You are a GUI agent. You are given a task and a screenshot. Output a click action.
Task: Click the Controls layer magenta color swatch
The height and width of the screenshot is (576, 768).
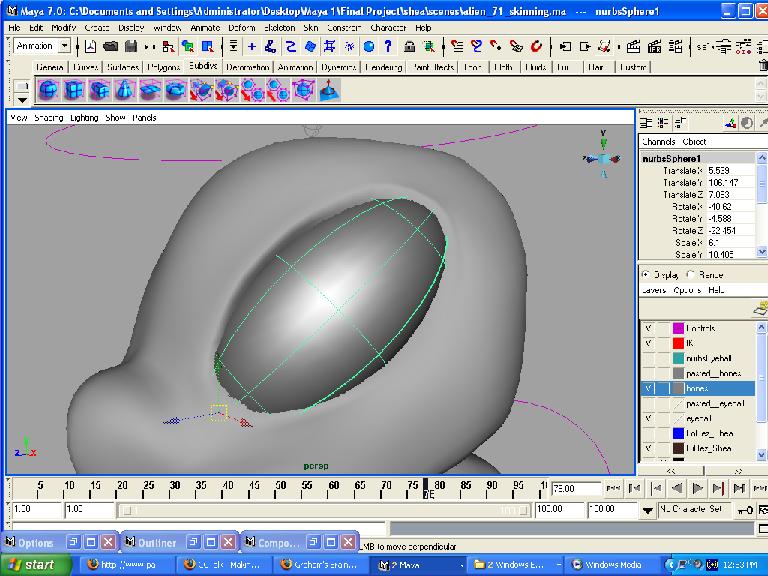pyautogui.click(x=678, y=328)
